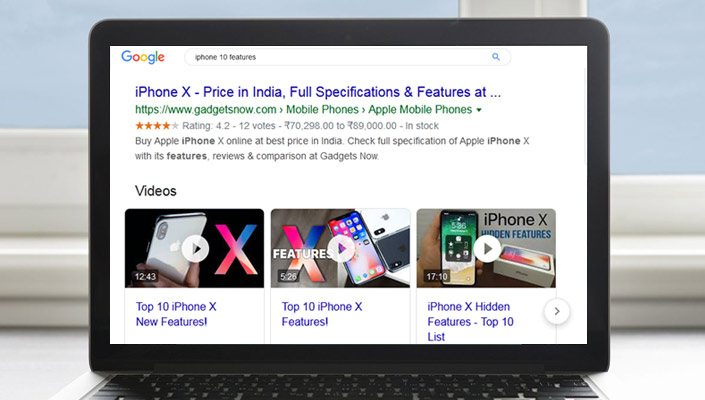Click the orange star rating icons

(157, 126)
